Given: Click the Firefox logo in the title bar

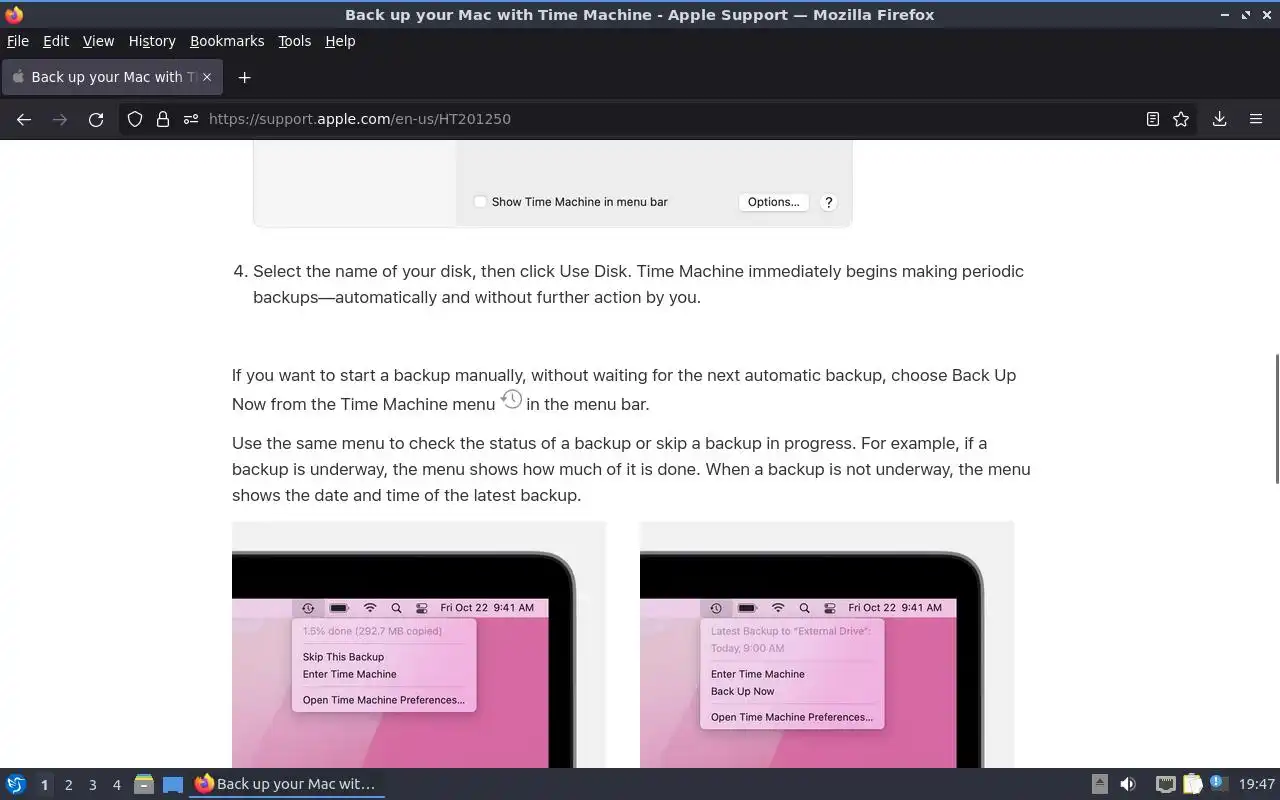Looking at the screenshot, I should [x=14, y=15].
